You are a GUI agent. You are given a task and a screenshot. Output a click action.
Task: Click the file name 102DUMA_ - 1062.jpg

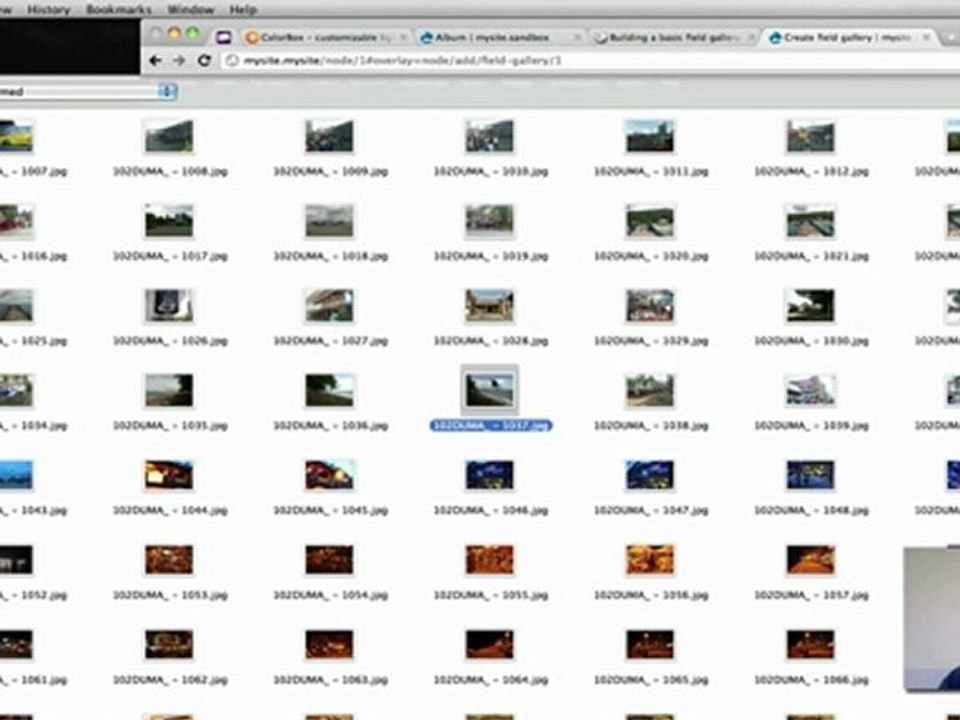[170, 680]
